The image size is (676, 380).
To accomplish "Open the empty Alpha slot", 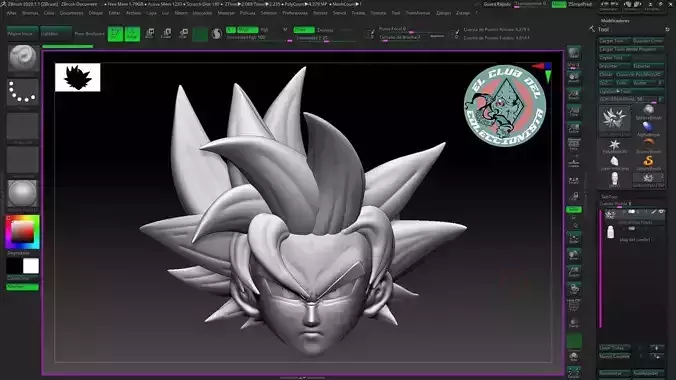I will [22, 126].
